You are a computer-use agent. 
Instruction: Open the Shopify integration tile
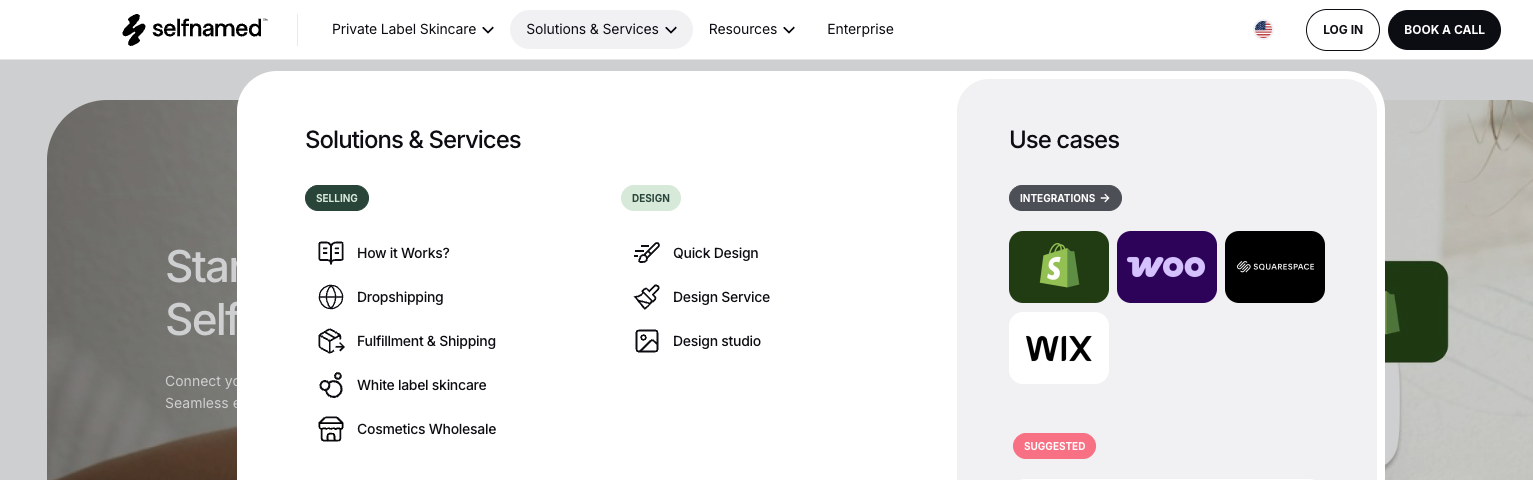pos(1059,267)
